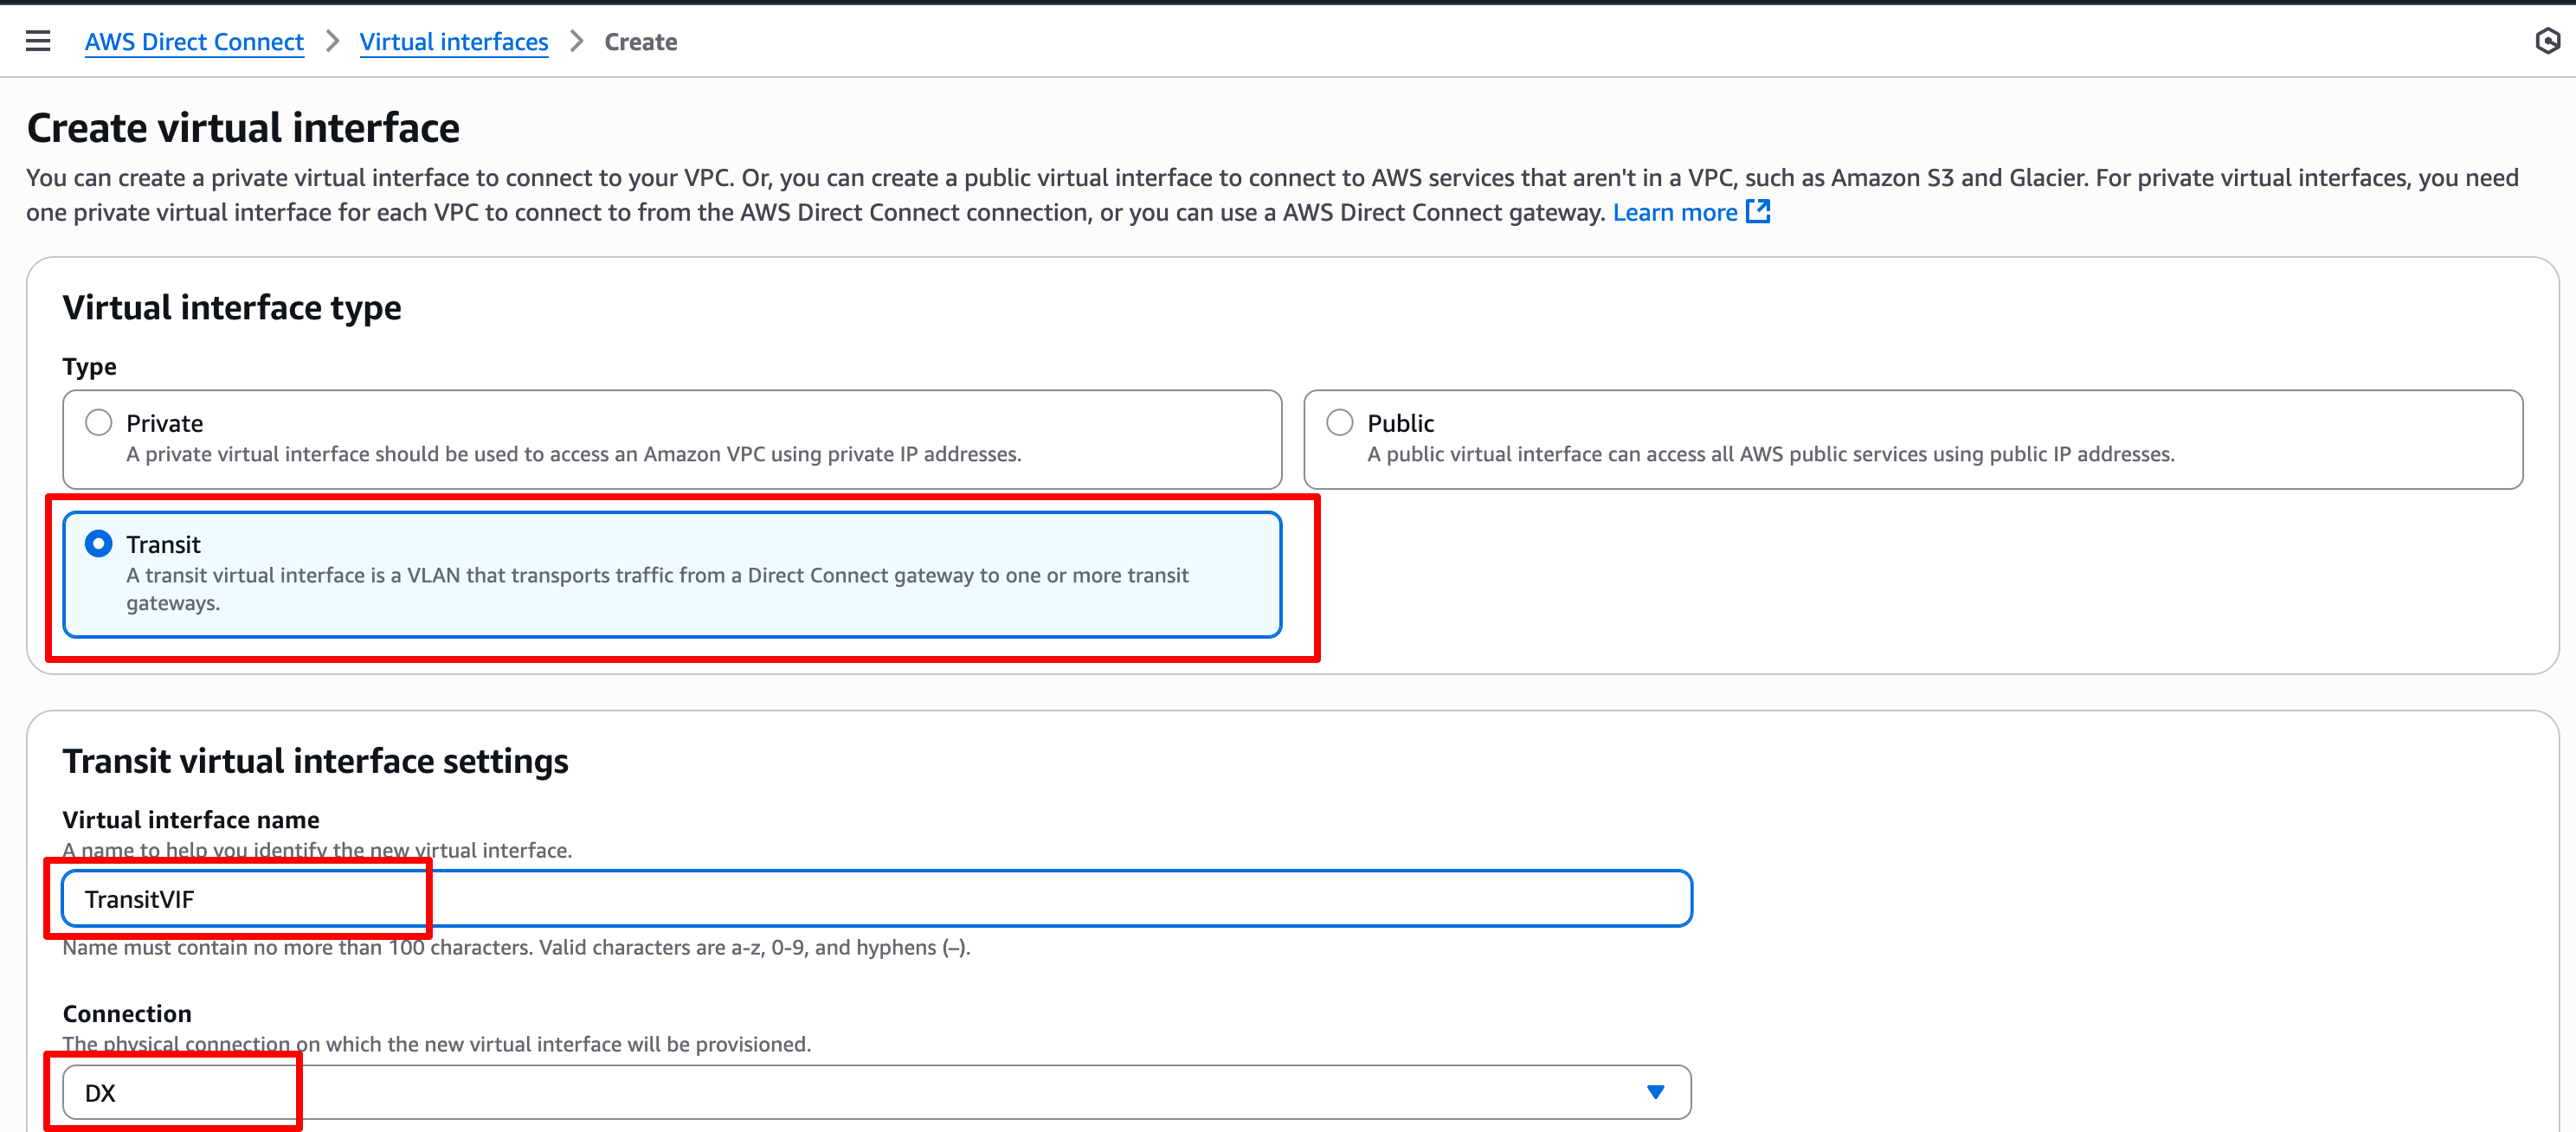Viewport: 2576px width, 1132px height.
Task: Navigate to Virtual interfaces breadcrumb
Action: tap(453, 42)
